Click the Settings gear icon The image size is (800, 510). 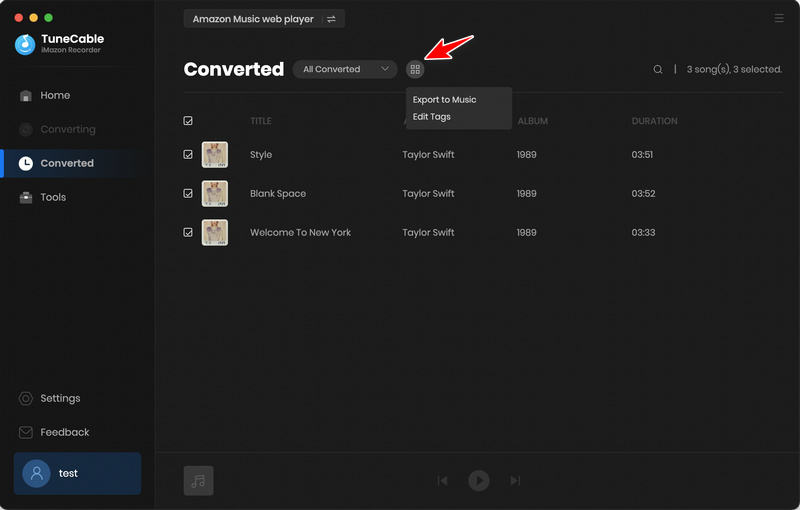pos(26,398)
